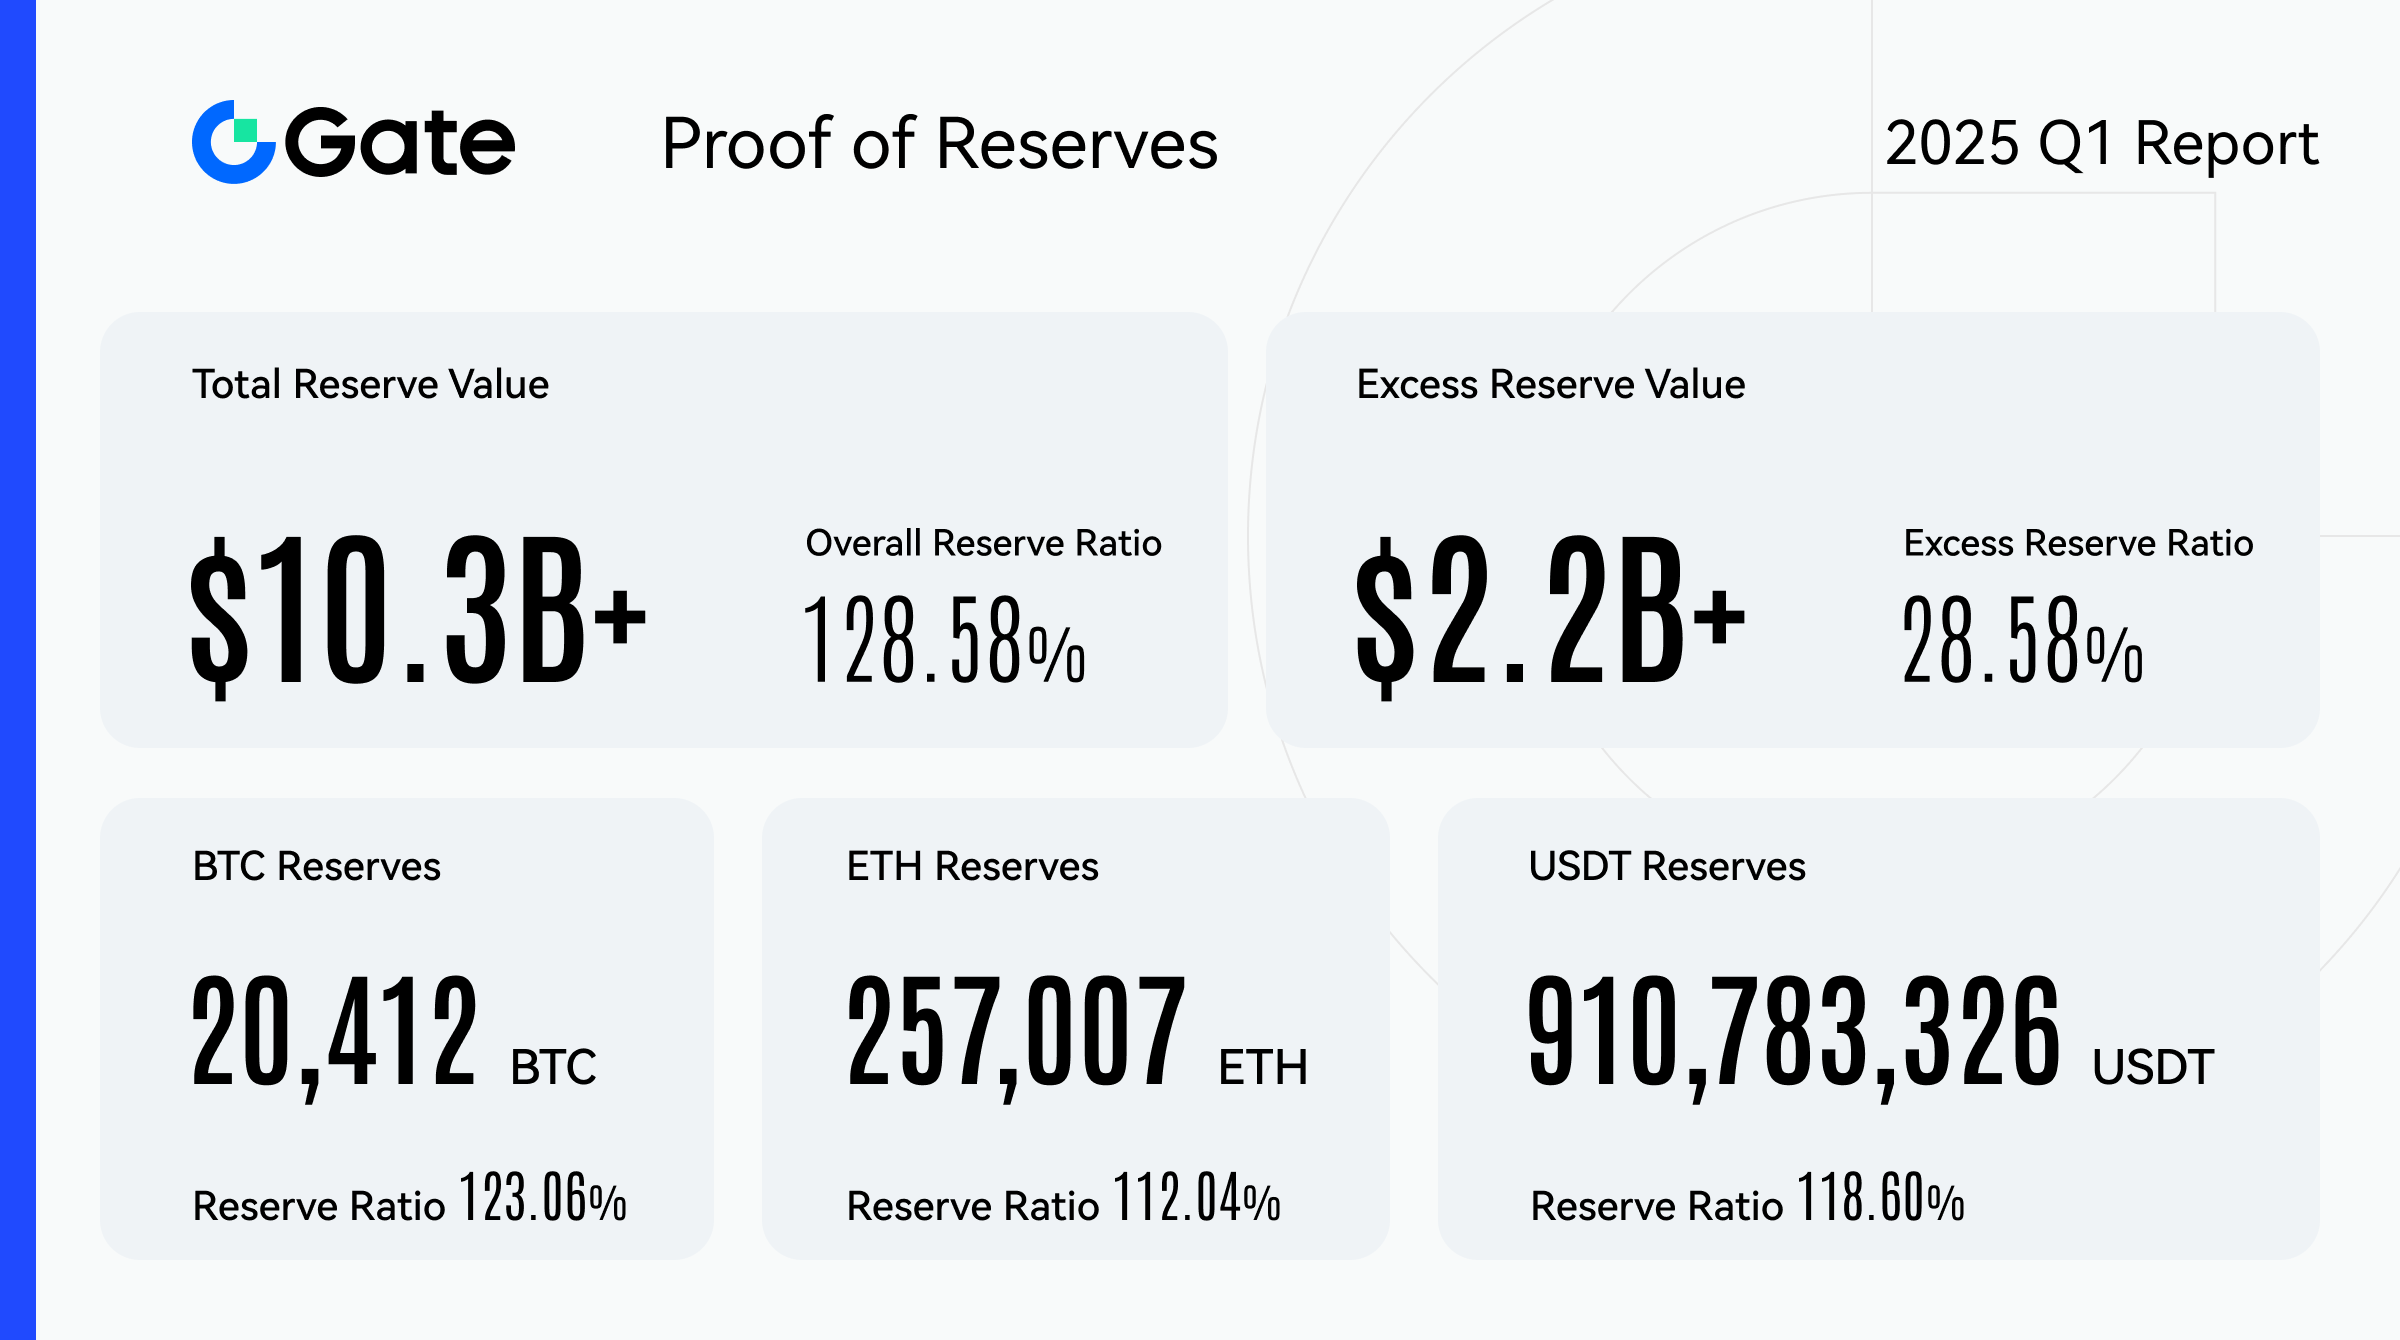The width and height of the screenshot is (2400, 1340).
Task: Click the ETH Reserves card title
Action: [972, 866]
